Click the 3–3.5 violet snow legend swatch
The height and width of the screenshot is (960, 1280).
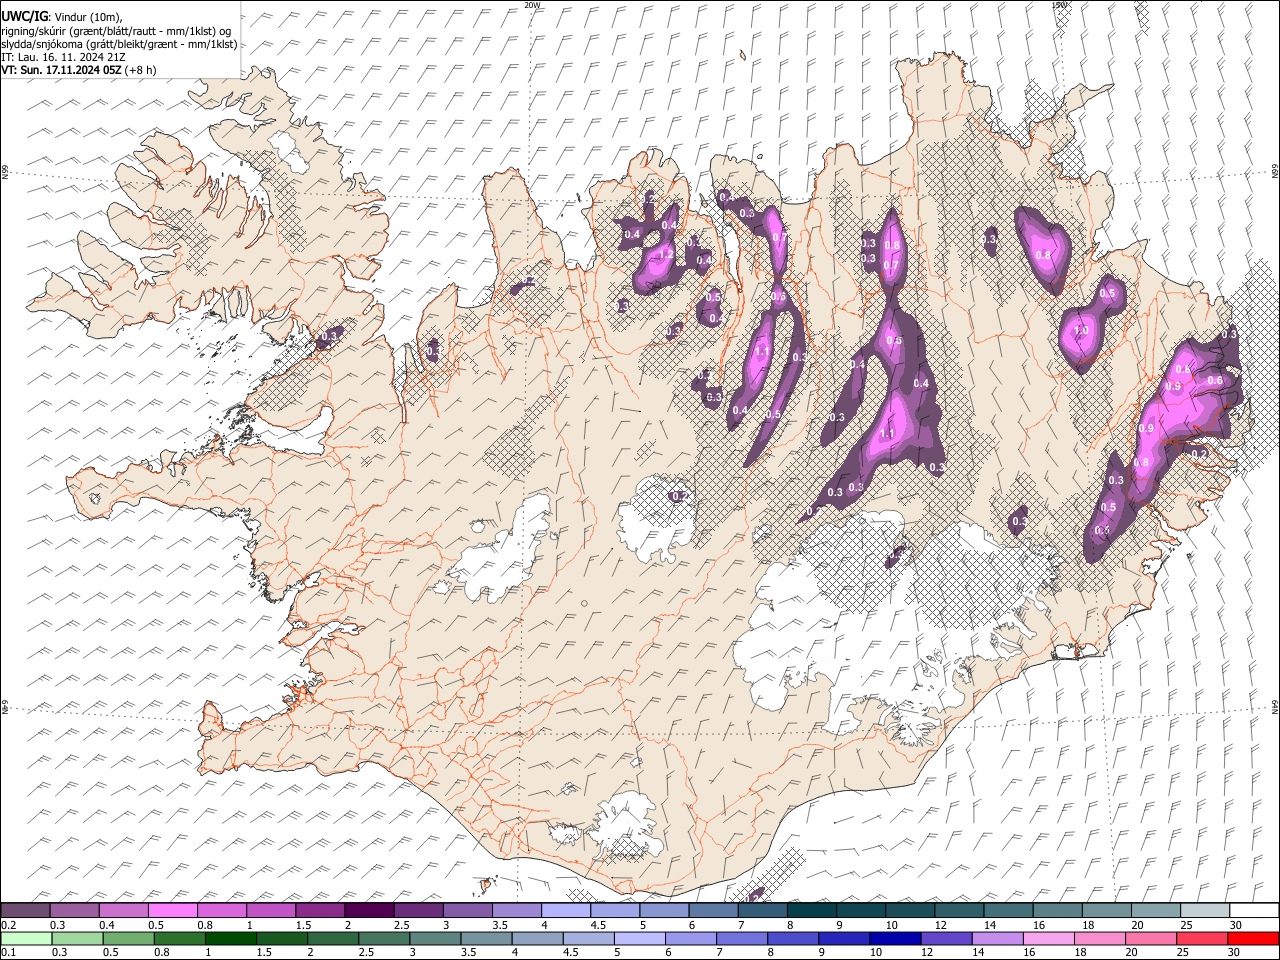(x=467, y=910)
